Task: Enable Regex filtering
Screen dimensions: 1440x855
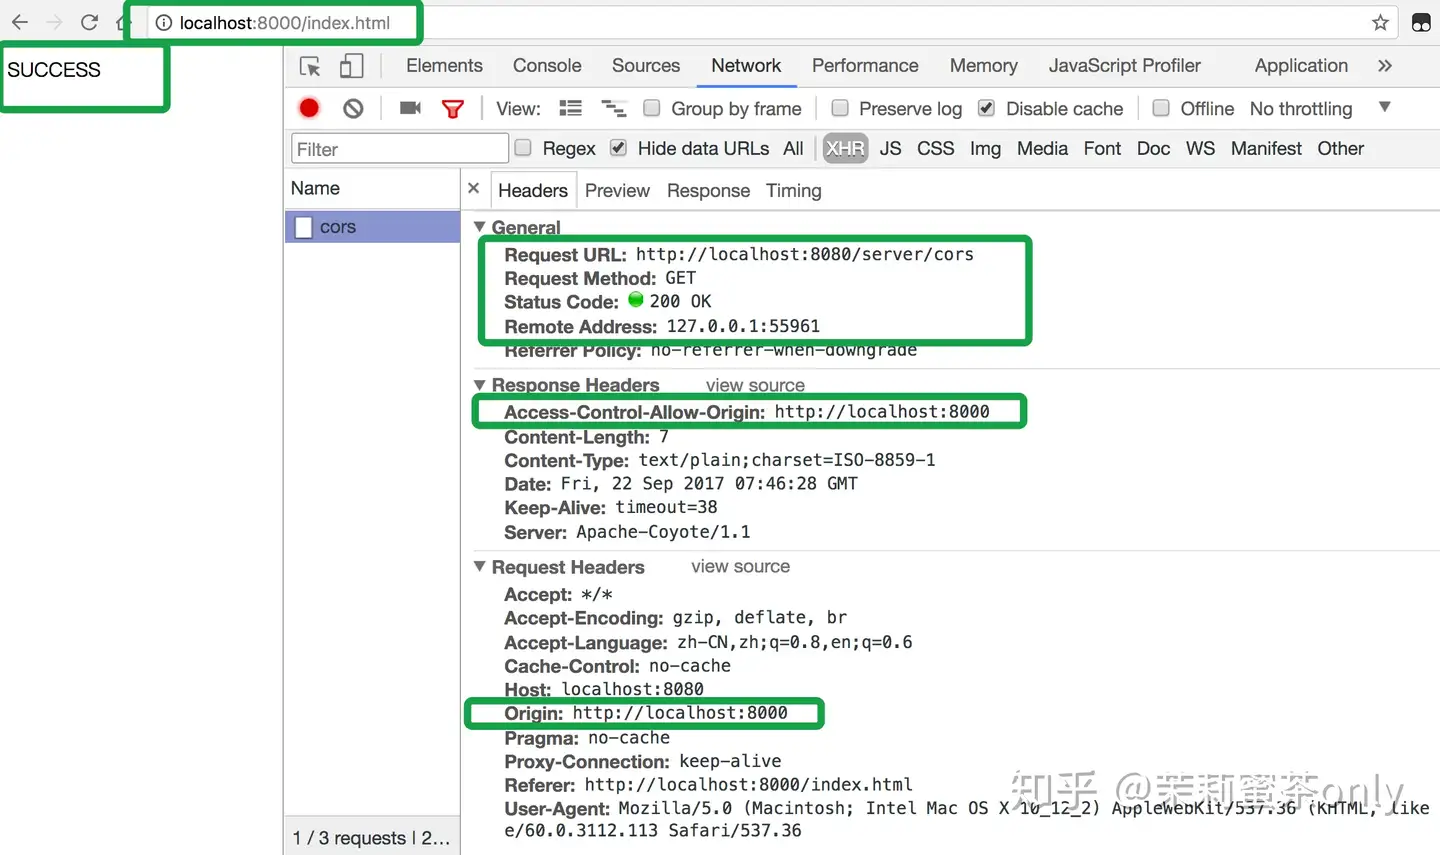Action: 523,148
